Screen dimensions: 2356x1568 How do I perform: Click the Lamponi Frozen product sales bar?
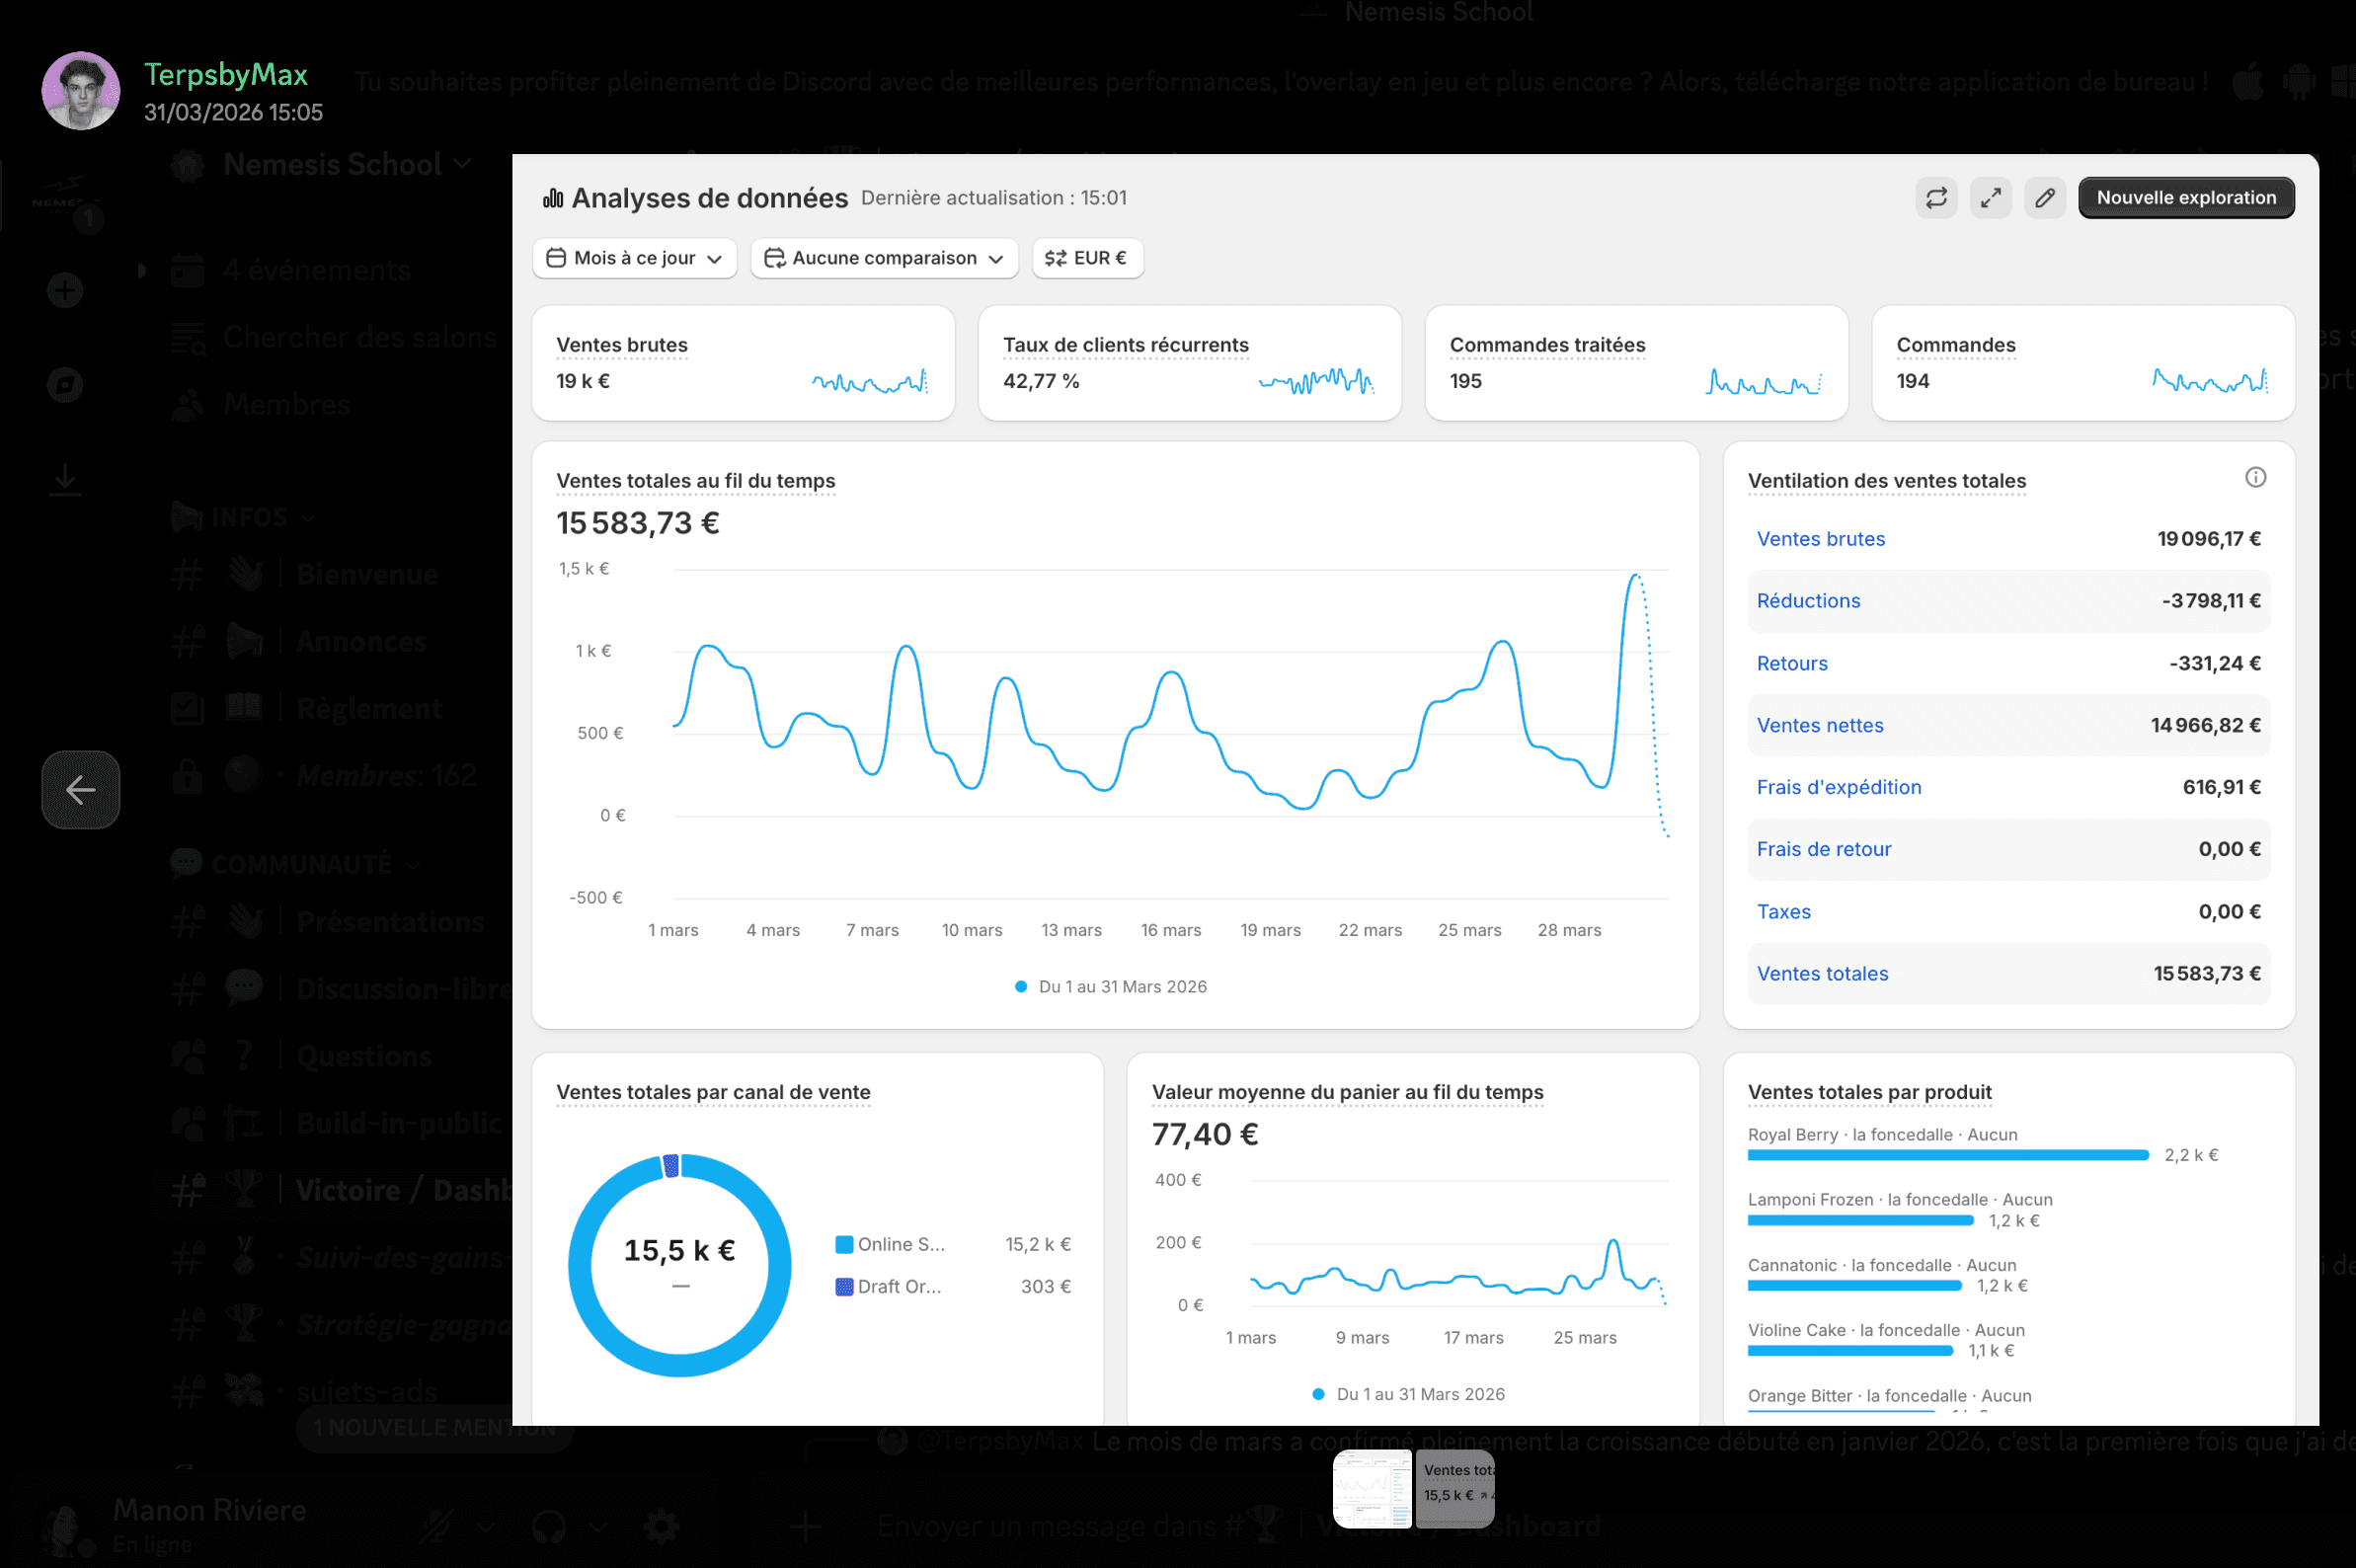coord(1860,1220)
